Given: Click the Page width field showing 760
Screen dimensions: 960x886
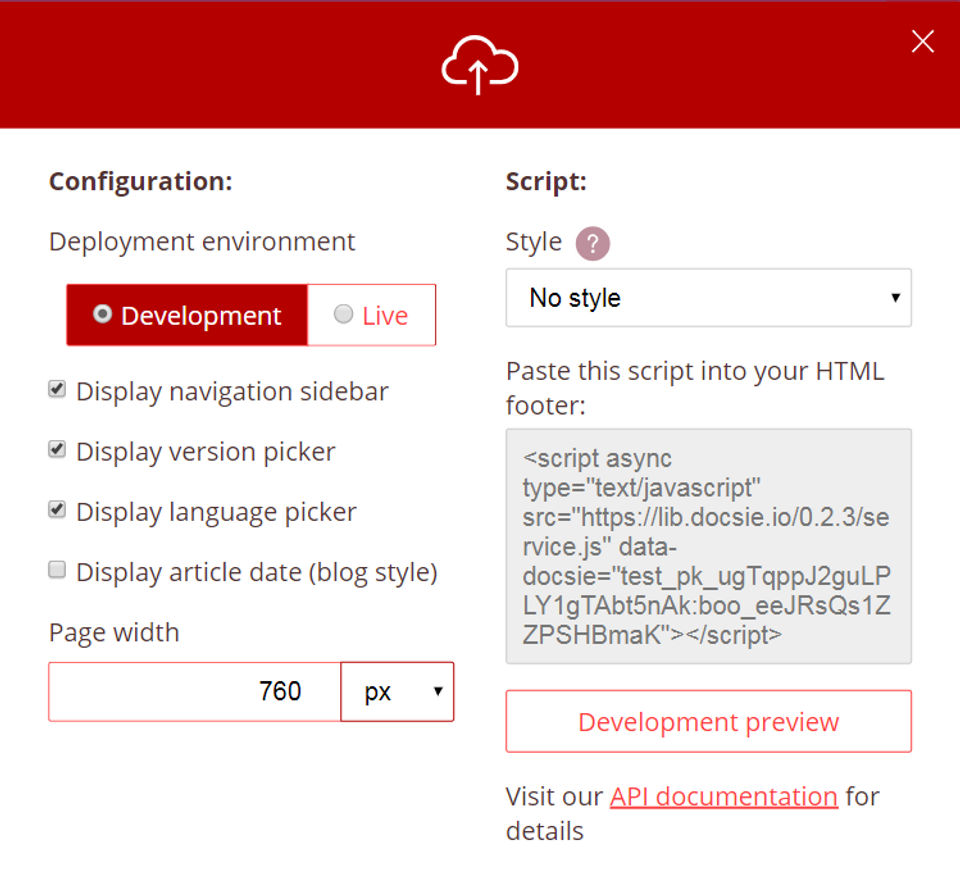Looking at the screenshot, I should [x=195, y=692].
